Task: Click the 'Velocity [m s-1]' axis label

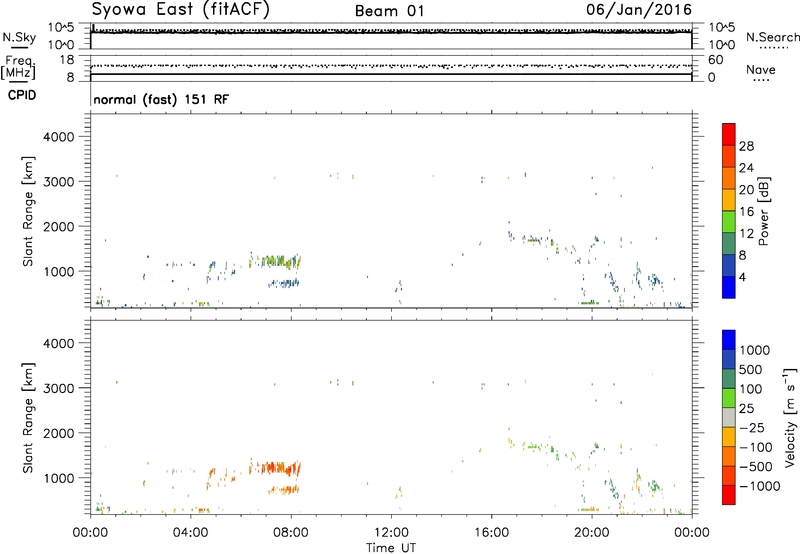Action: (789, 417)
